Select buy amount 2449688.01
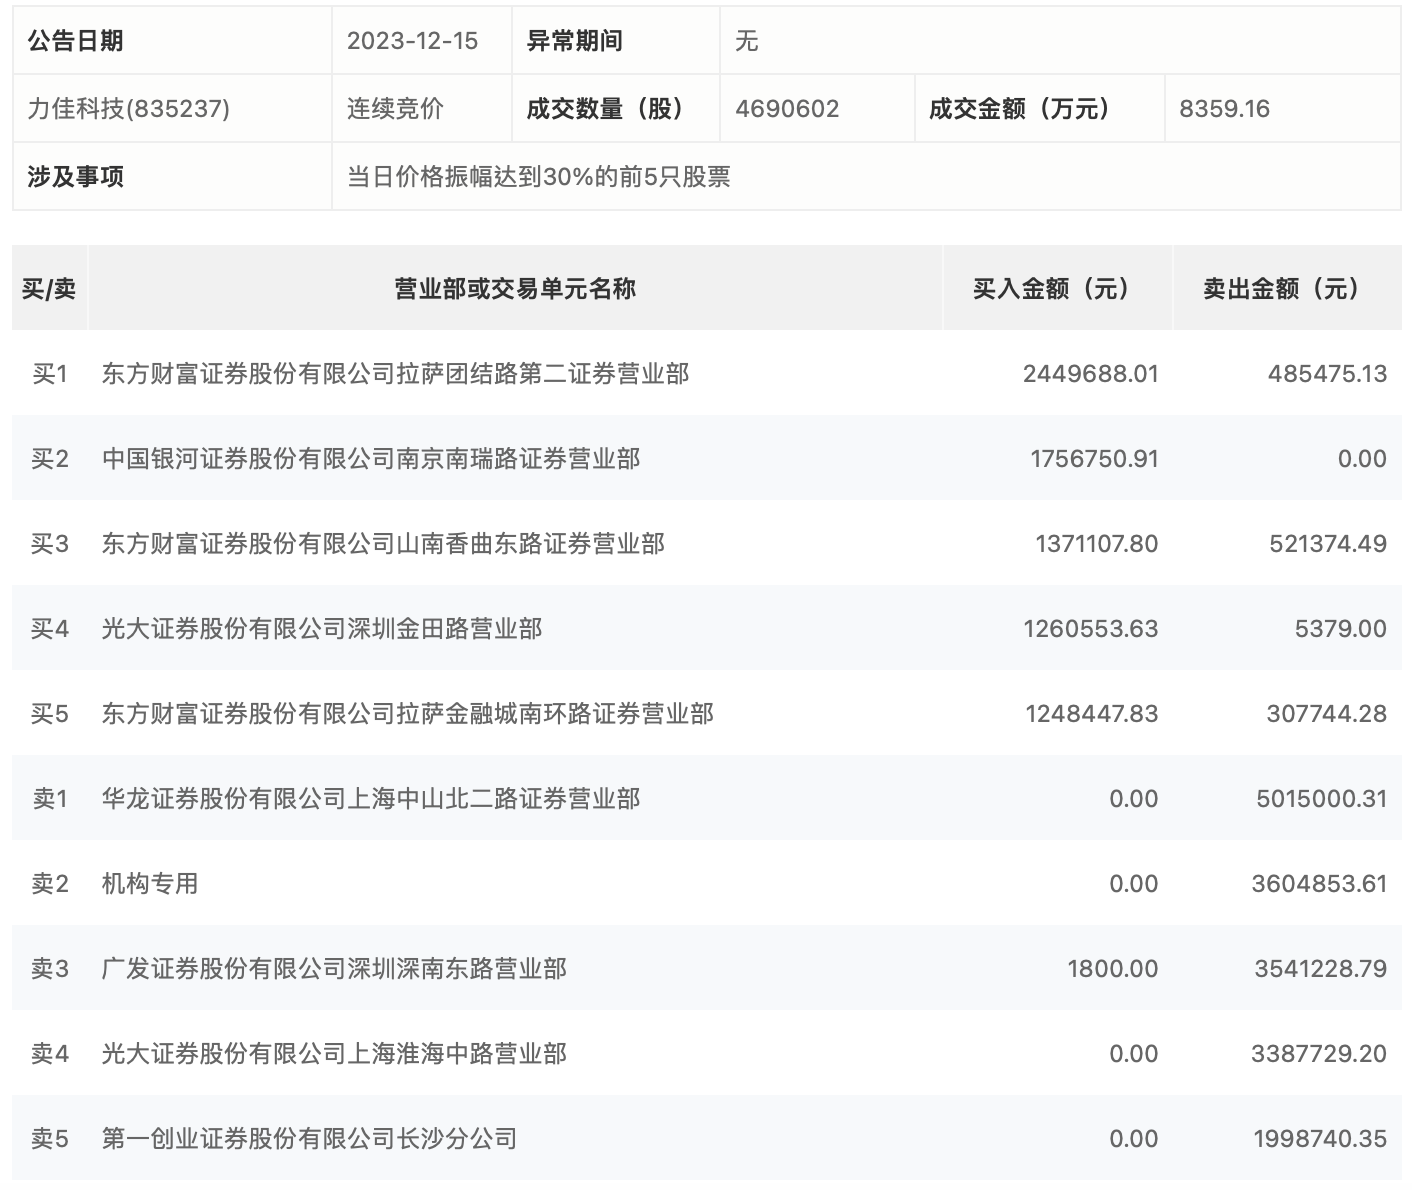 1091,374
